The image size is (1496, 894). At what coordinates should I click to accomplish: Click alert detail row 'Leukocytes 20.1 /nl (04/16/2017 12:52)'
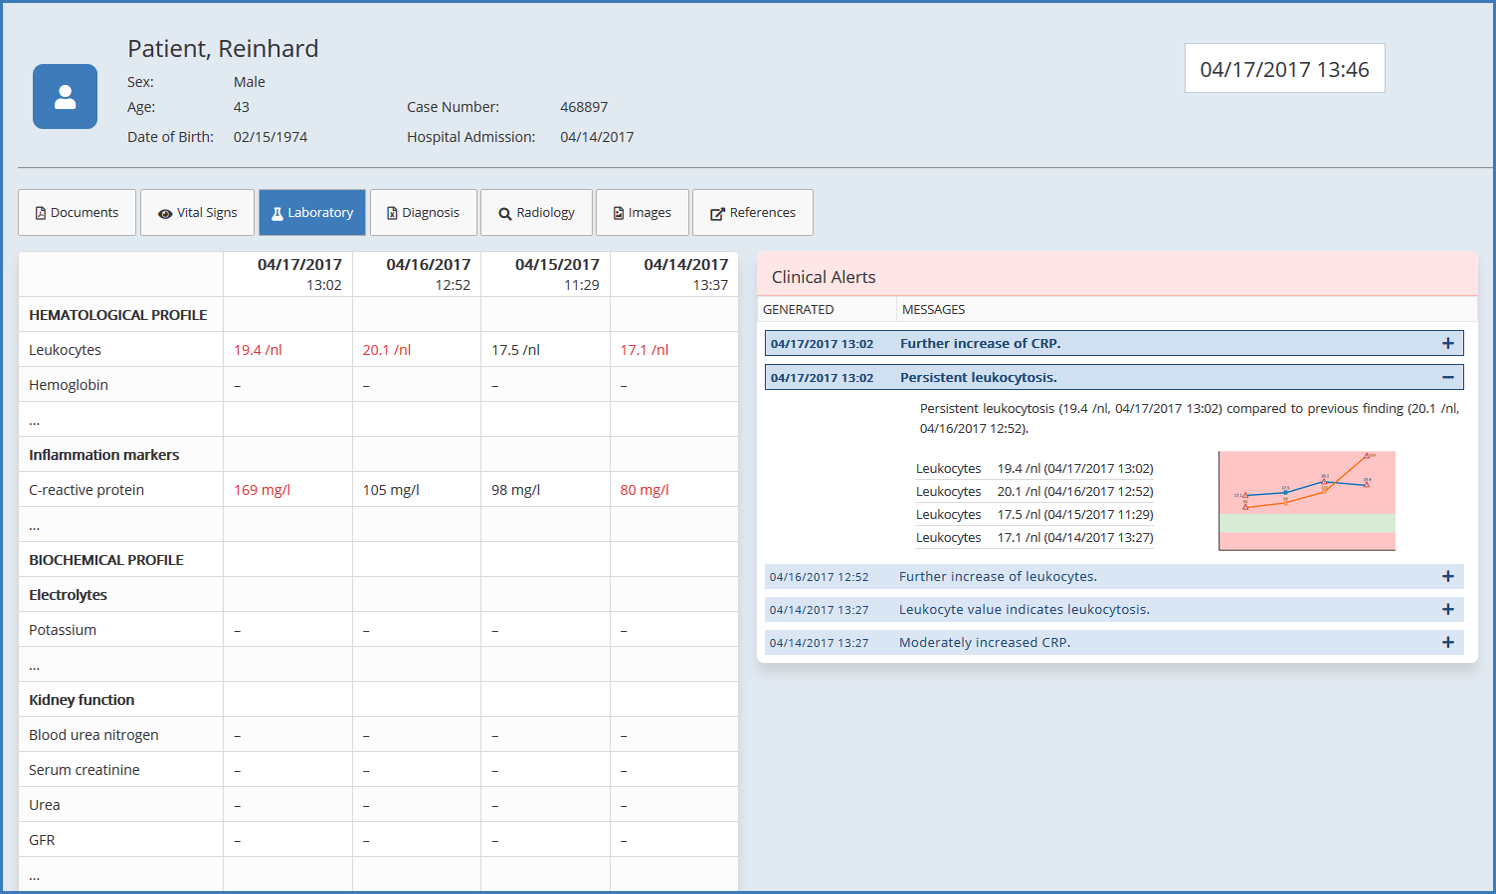[1034, 491]
